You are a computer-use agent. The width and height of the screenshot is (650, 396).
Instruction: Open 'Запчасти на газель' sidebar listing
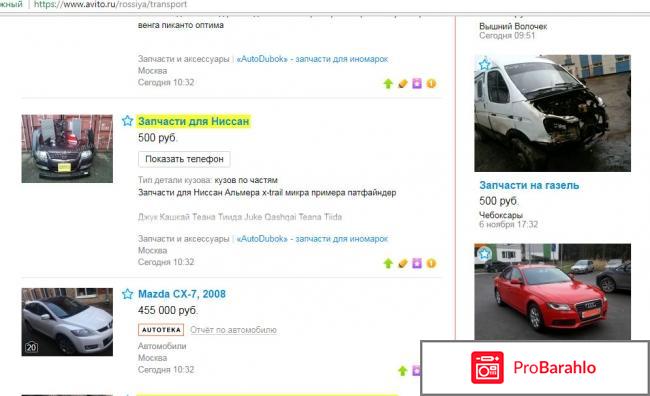[529, 185]
